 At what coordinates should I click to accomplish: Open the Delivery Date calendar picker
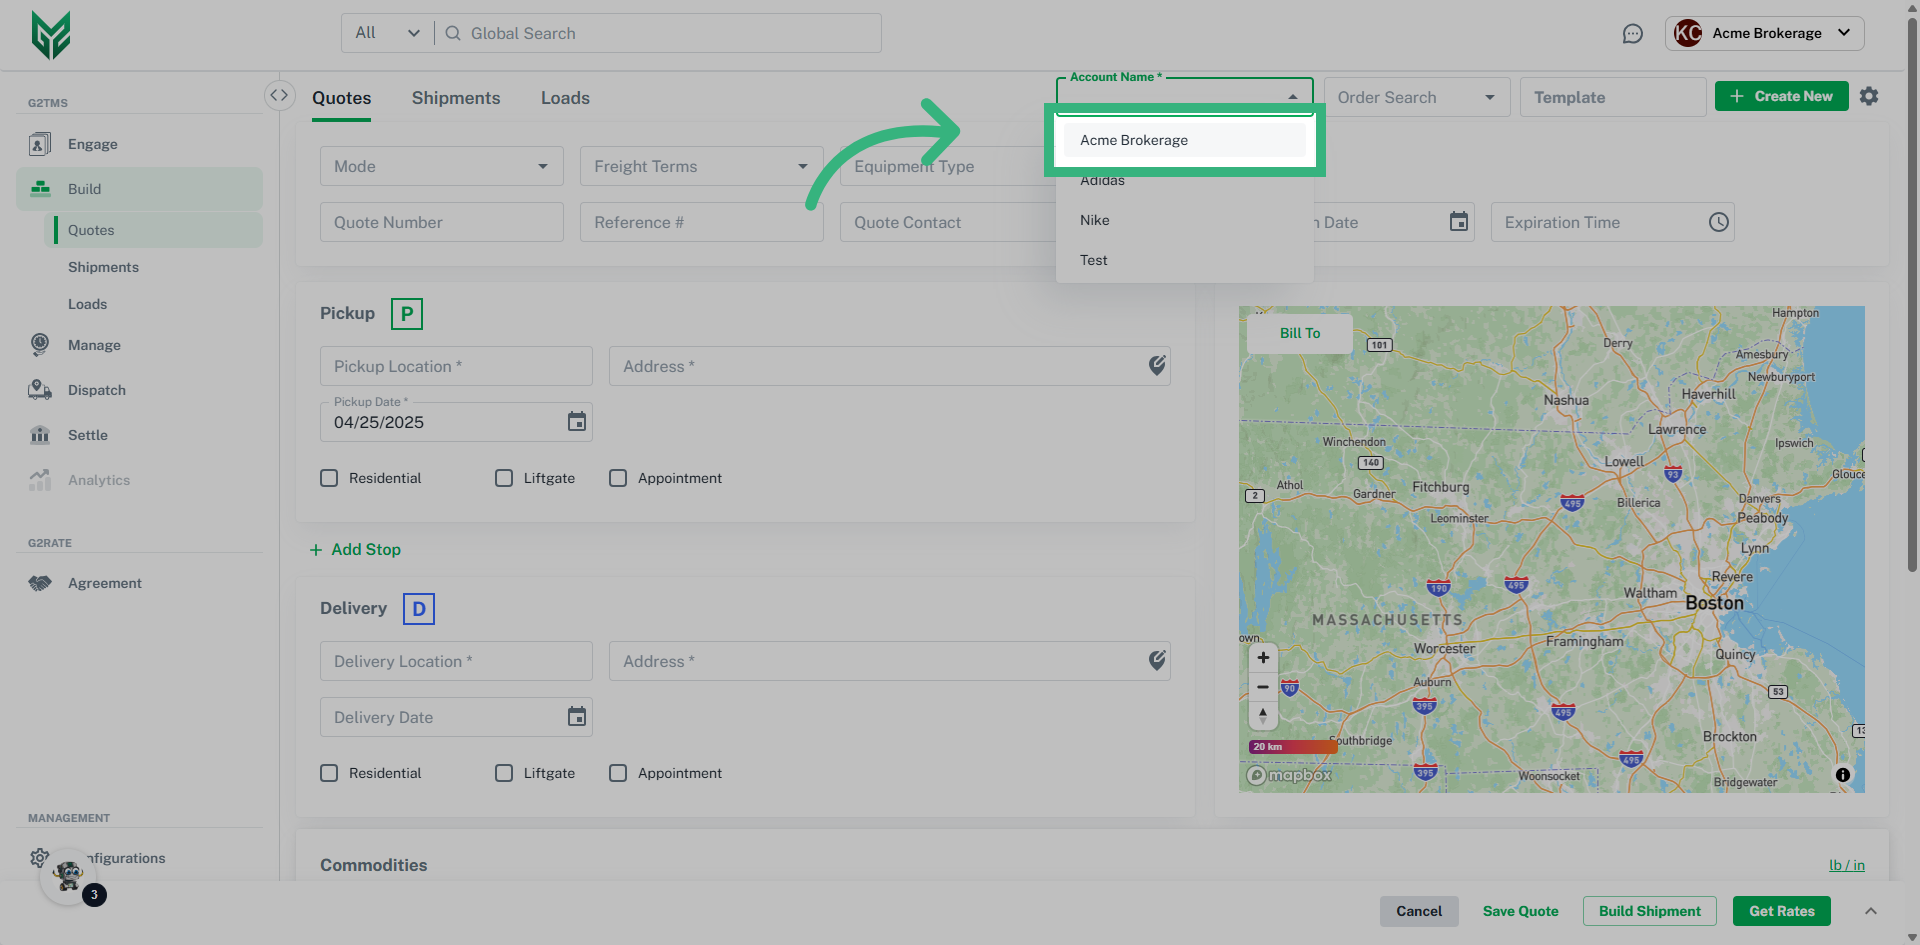click(576, 717)
